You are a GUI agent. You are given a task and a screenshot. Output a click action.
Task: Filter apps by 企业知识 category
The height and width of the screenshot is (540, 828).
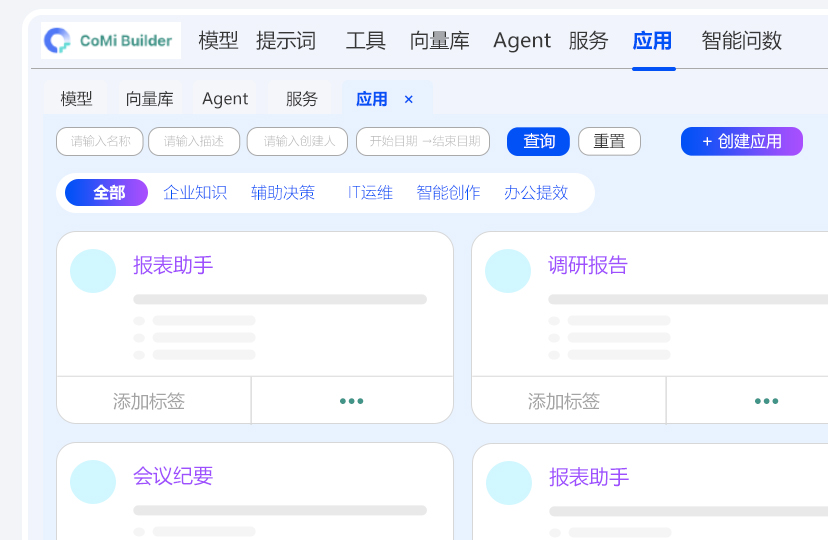[195, 193]
